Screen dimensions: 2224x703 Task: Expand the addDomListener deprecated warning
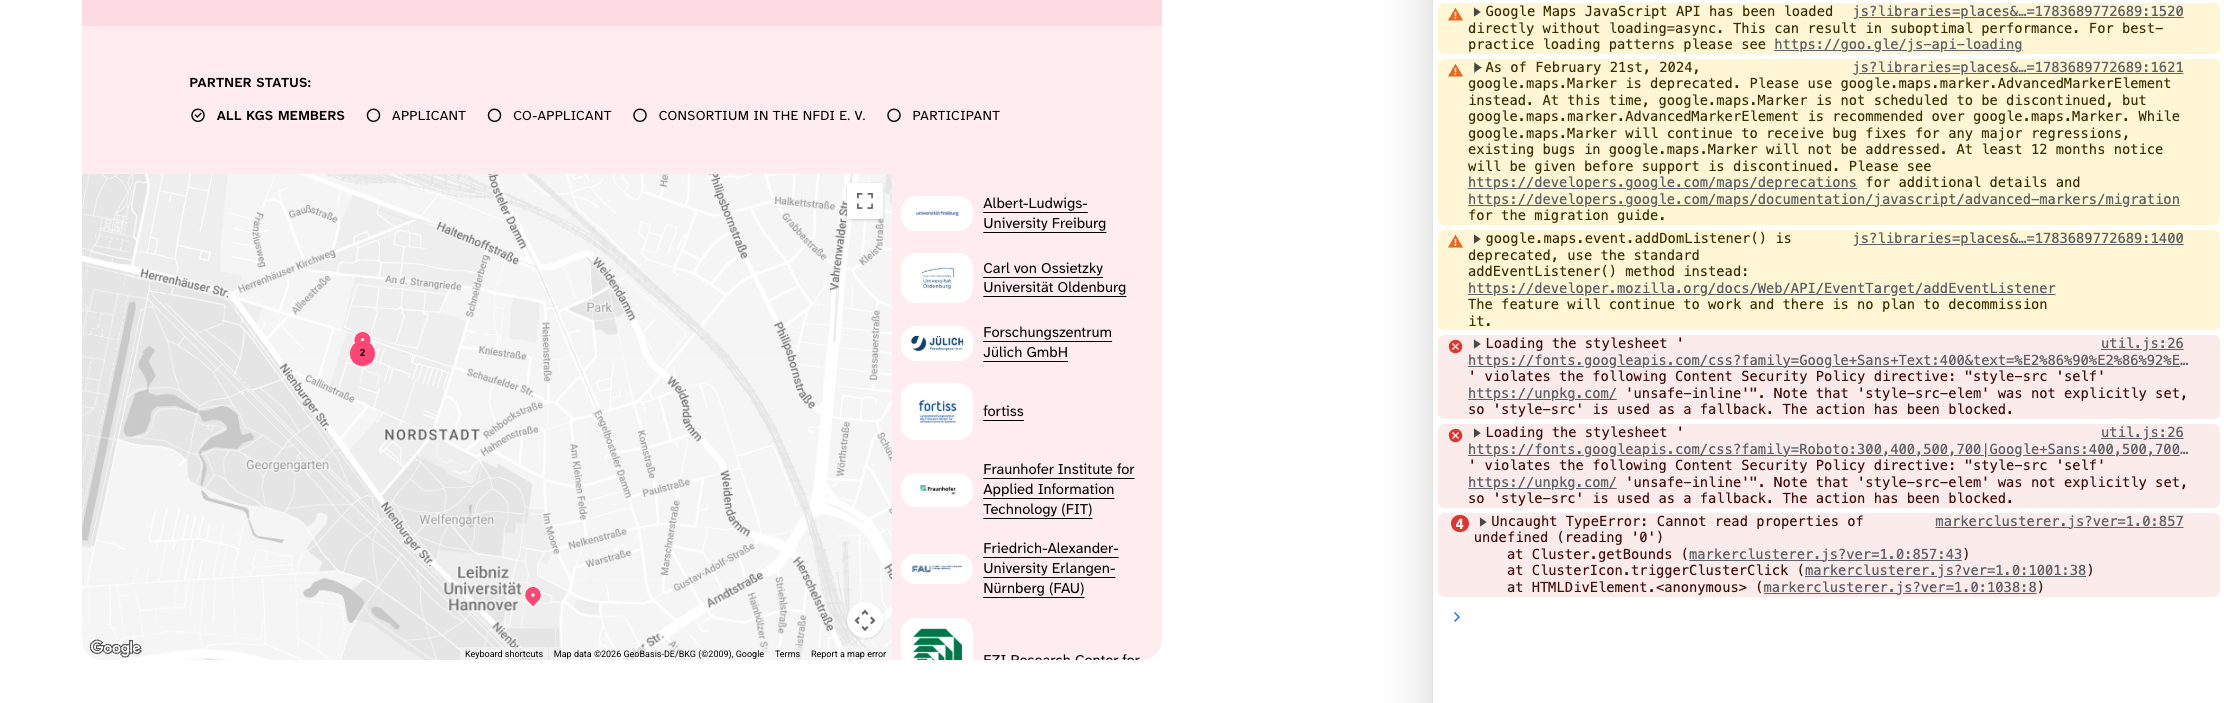point(1477,239)
